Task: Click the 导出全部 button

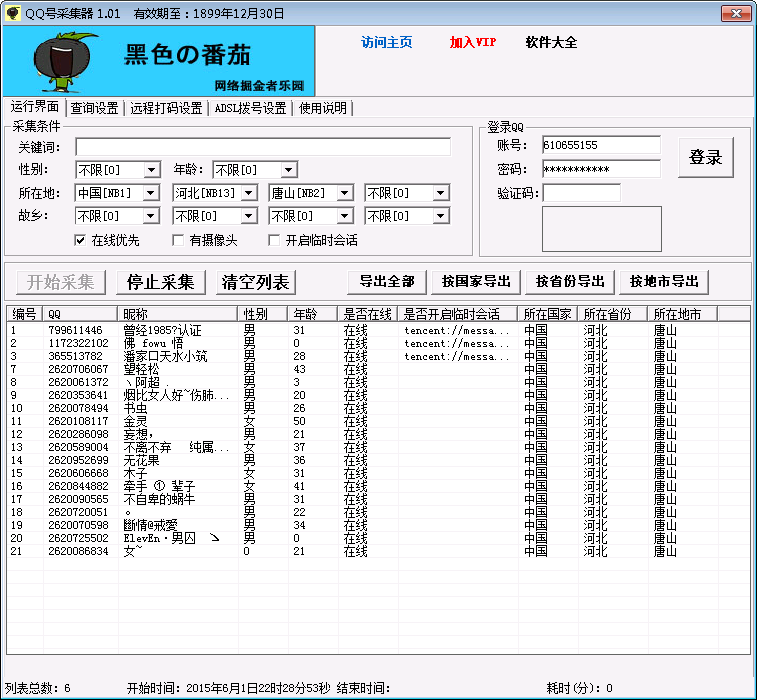Action: (387, 281)
